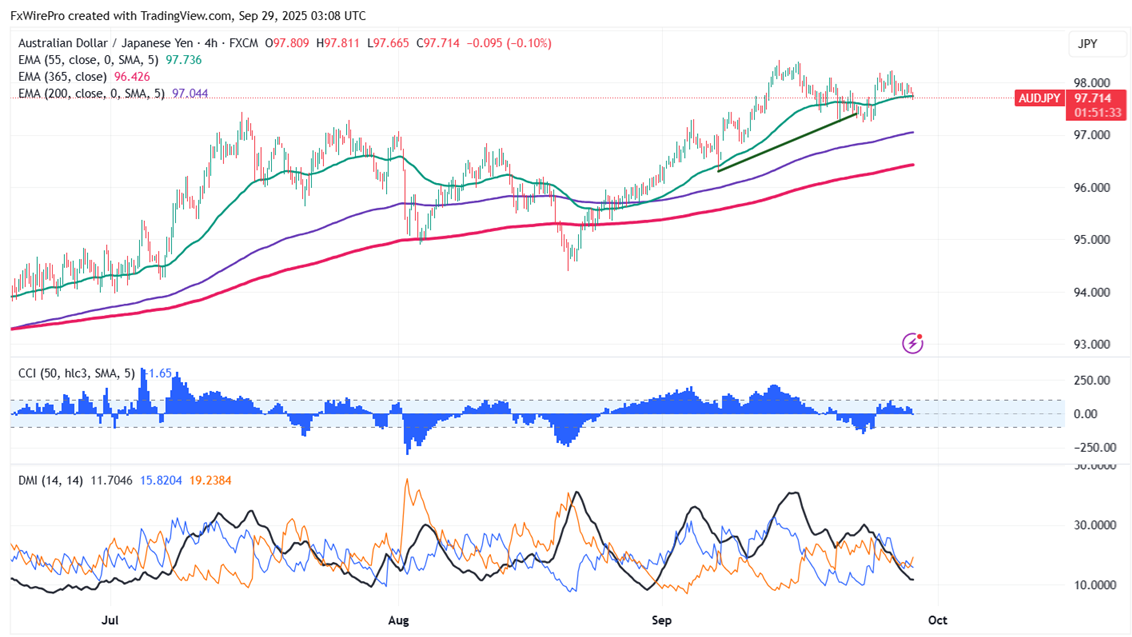The width and height of the screenshot is (1132, 637).
Task: Click the Sep label on time axis
Action: 661,620
